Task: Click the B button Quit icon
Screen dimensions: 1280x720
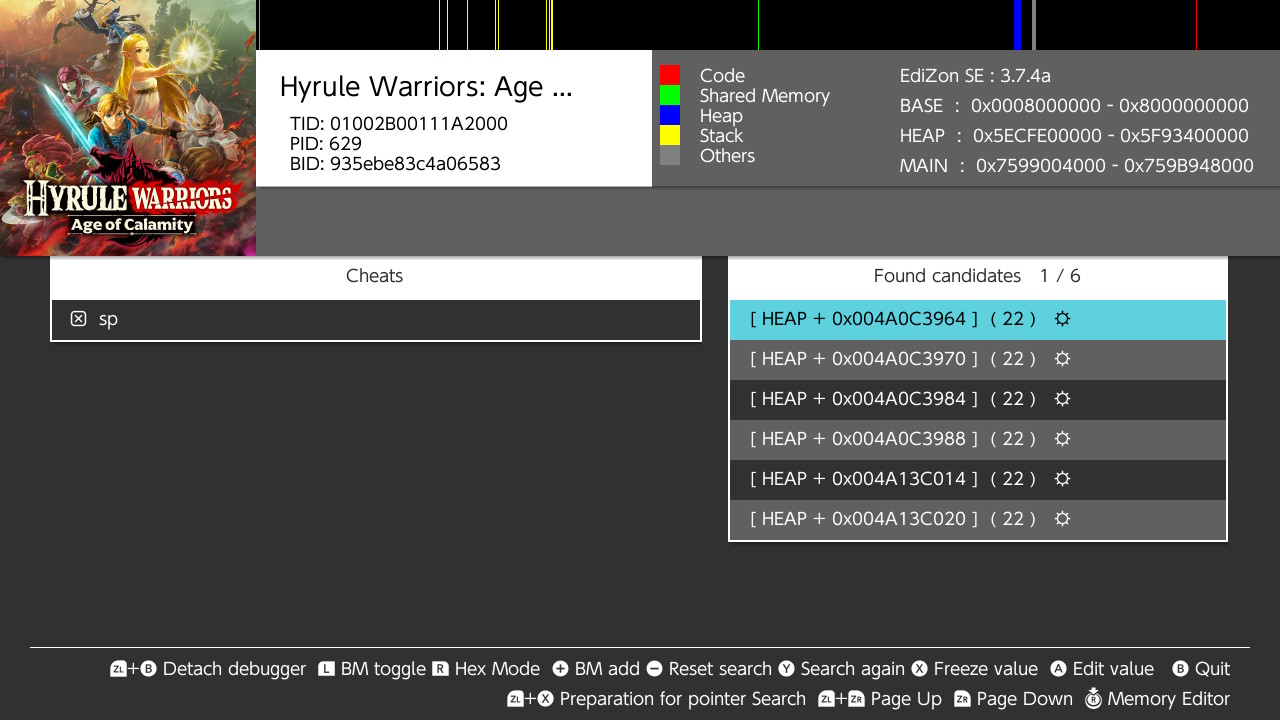Action: pyautogui.click(x=1180, y=669)
